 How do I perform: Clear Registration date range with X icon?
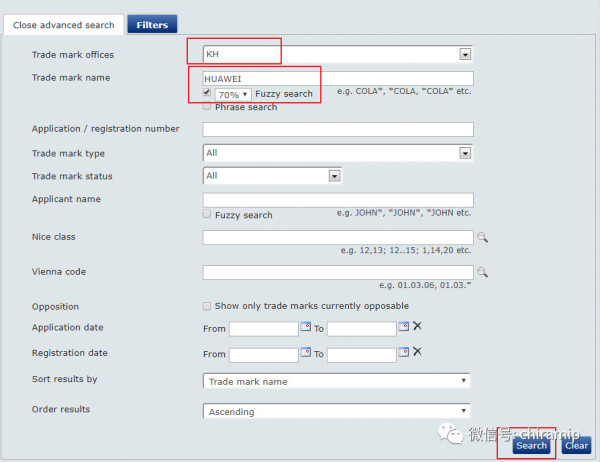pyautogui.click(x=417, y=352)
